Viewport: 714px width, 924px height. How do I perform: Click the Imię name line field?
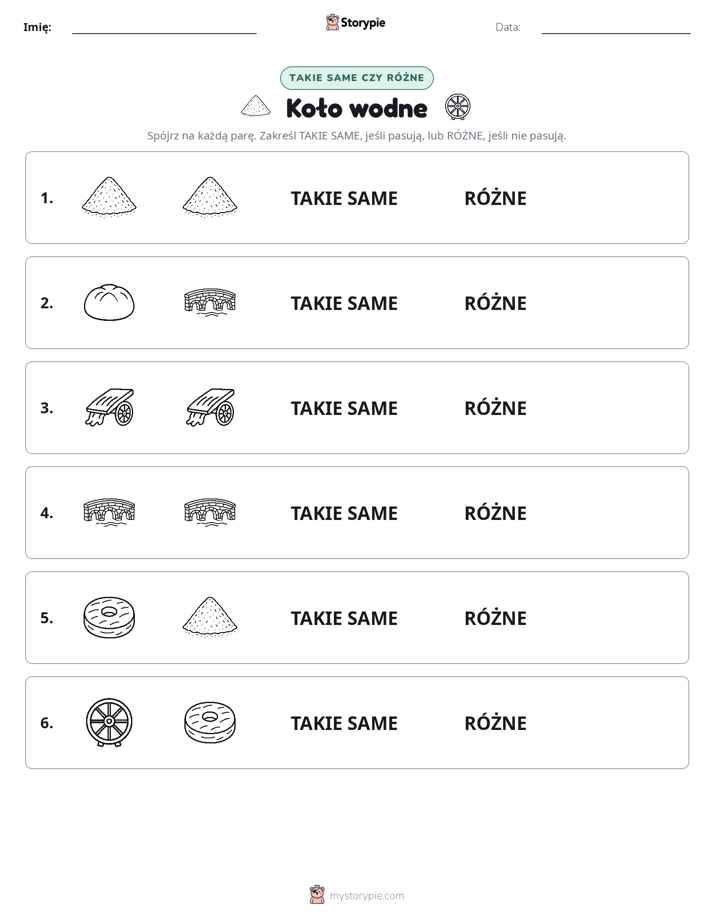[164, 28]
